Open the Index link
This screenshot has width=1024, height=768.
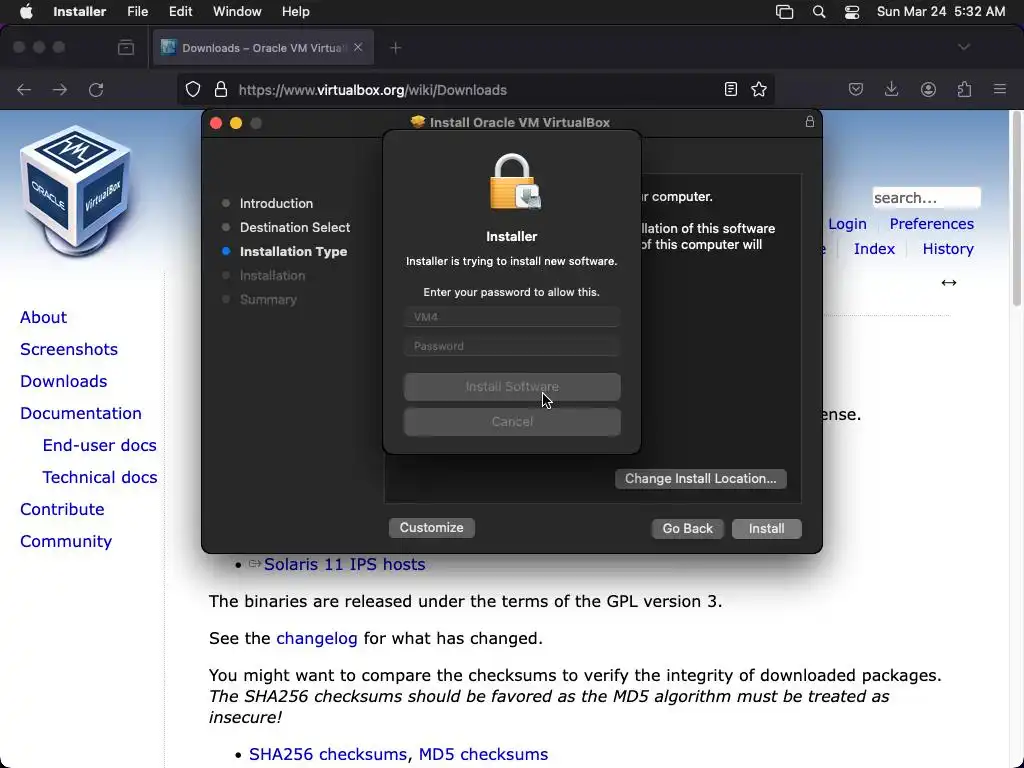pos(874,249)
